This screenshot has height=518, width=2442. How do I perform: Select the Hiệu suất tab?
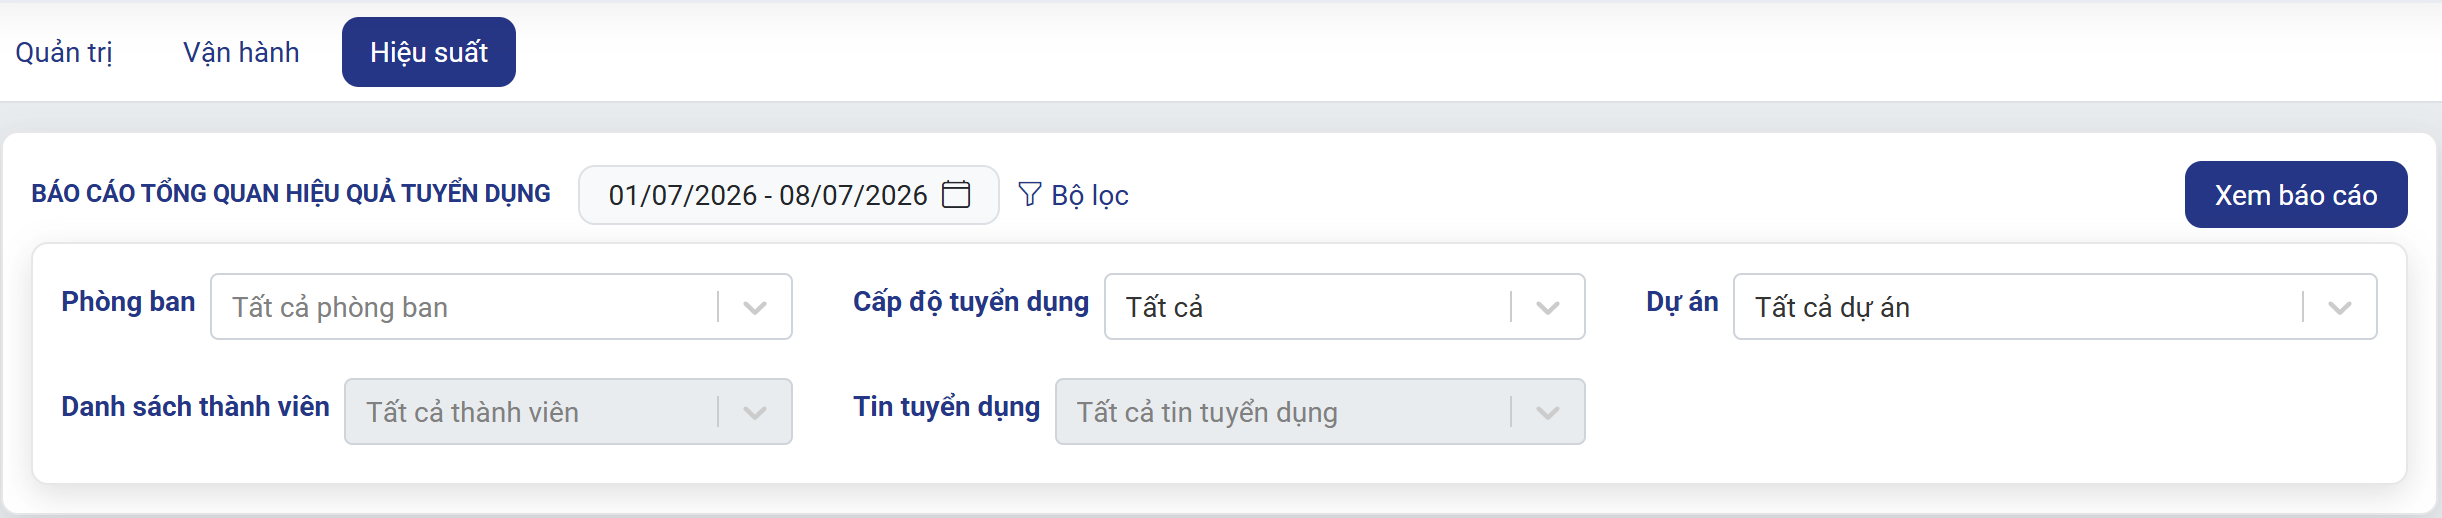point(429,52)
